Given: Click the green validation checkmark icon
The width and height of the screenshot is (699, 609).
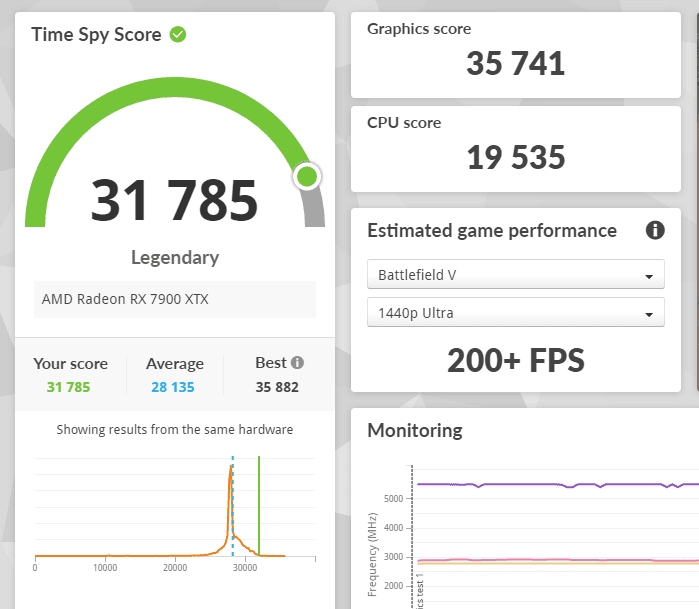Looking at the screenshot, I should pyautogui.click(x=177, y=34).
